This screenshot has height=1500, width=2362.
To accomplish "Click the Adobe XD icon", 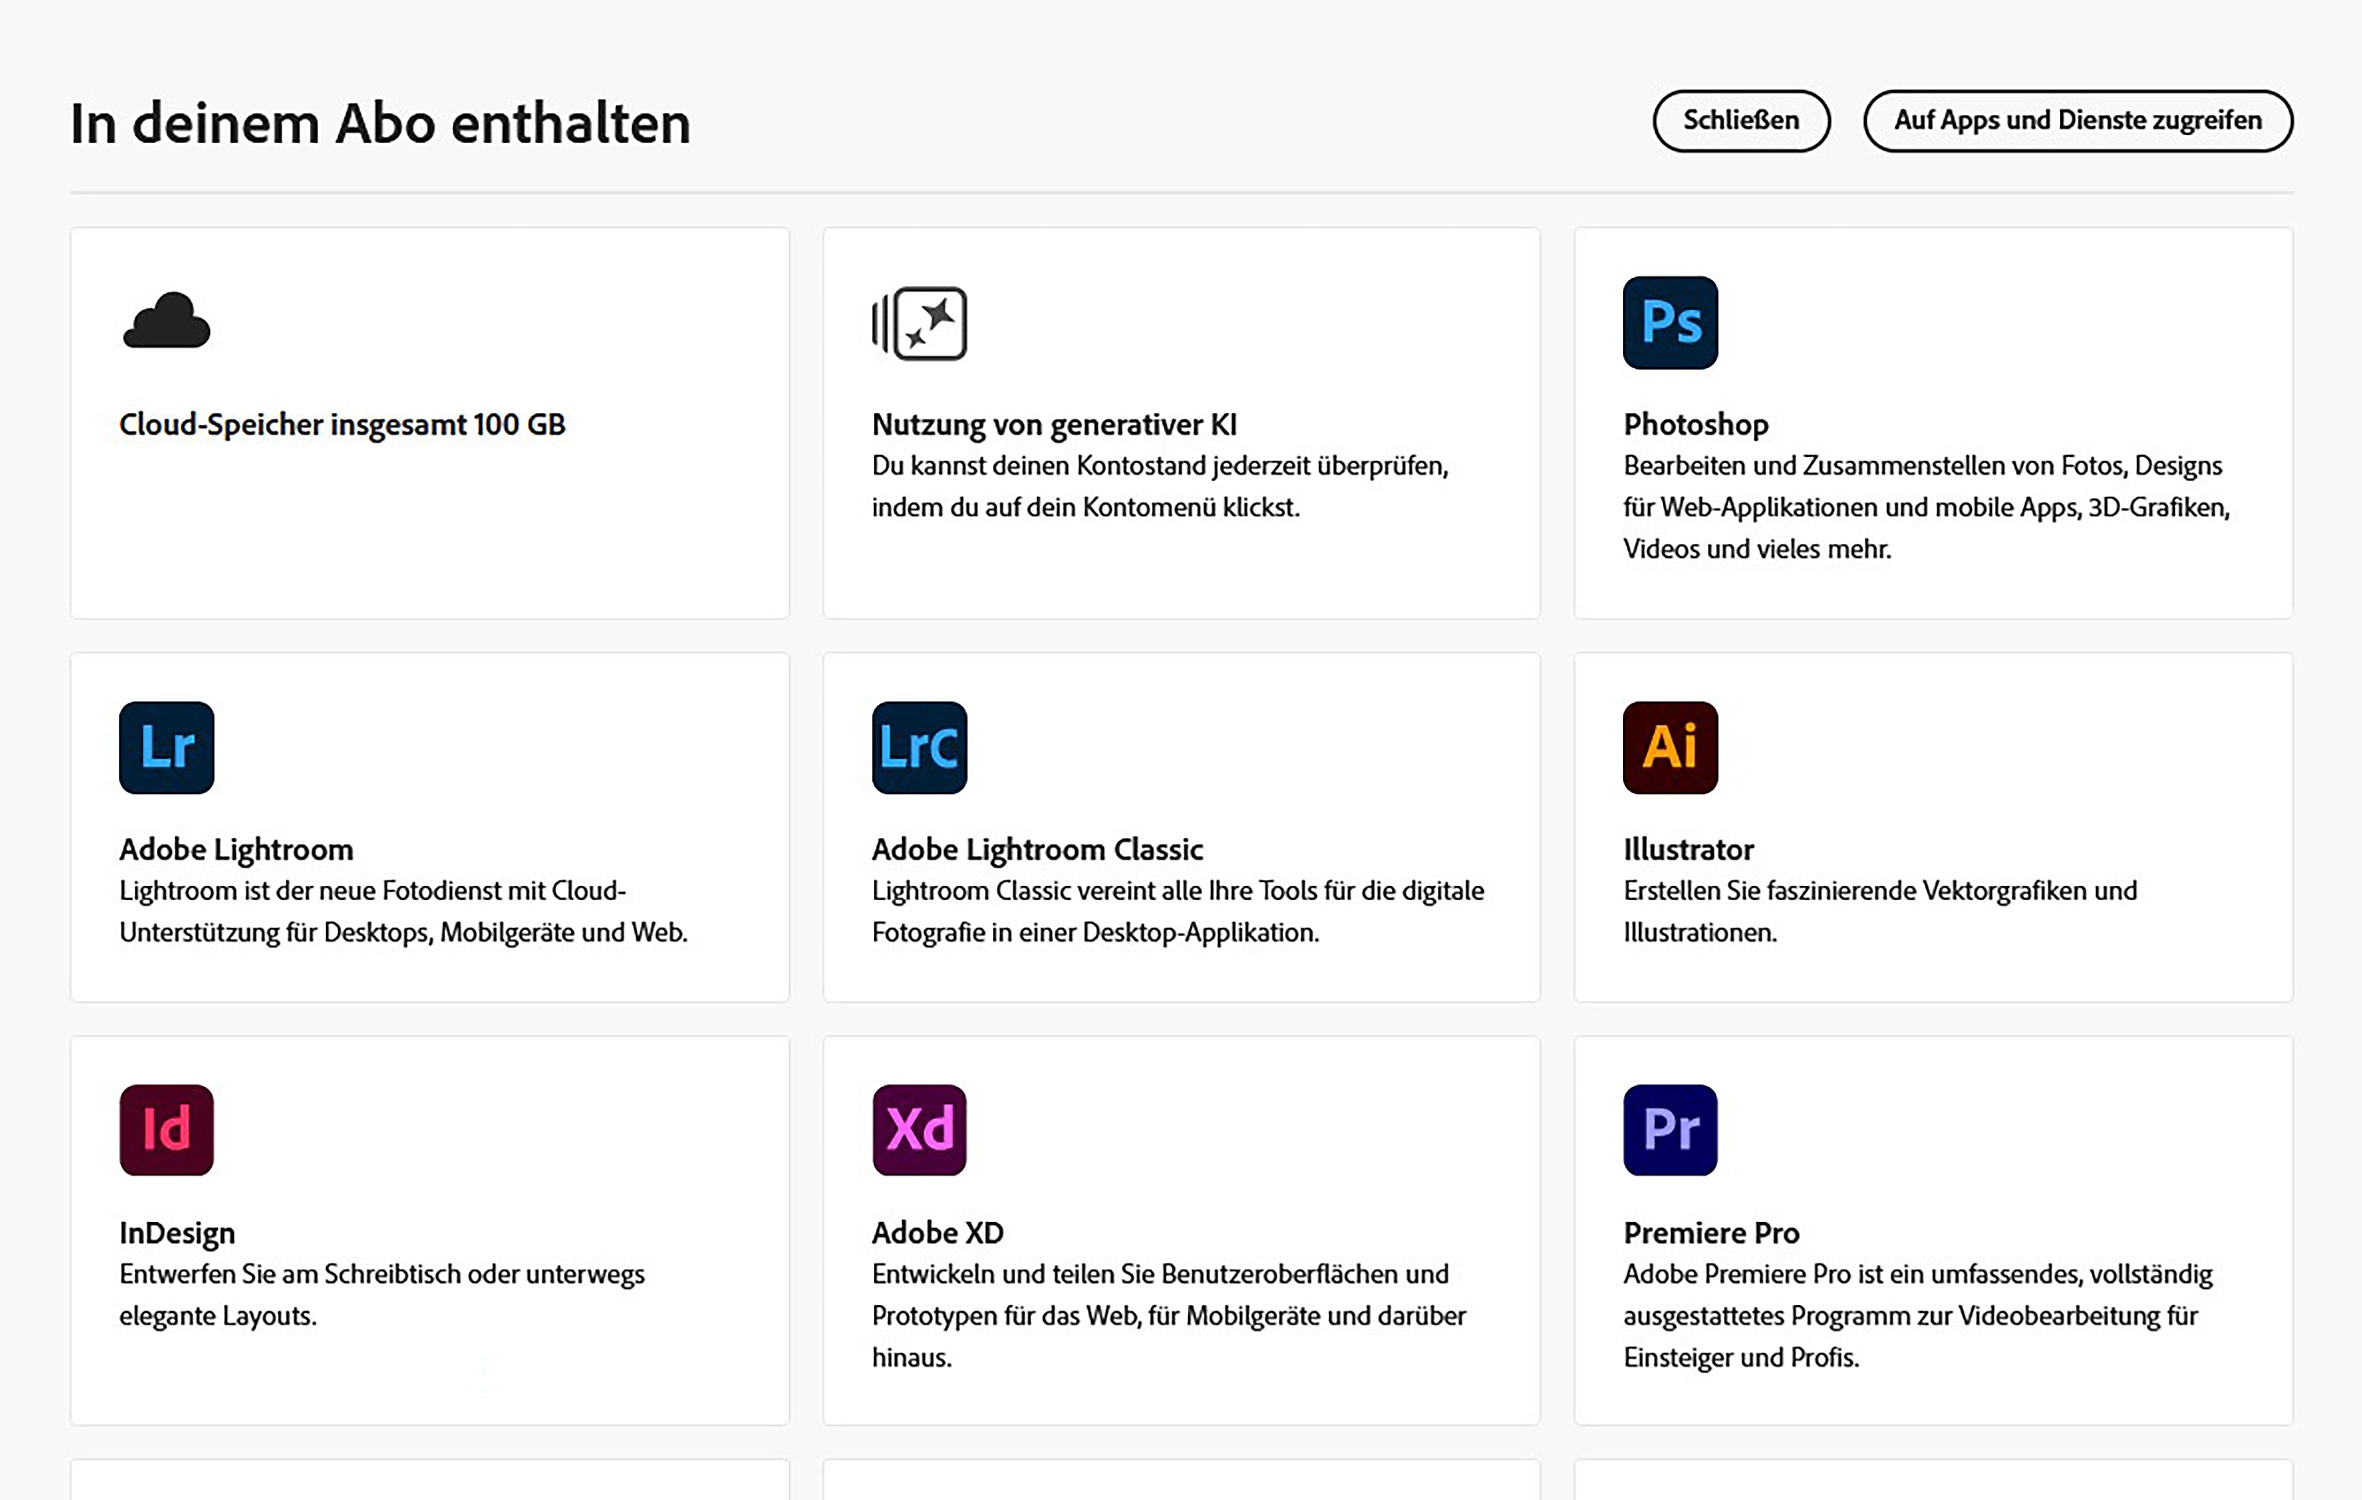I will click(918, 1129).
